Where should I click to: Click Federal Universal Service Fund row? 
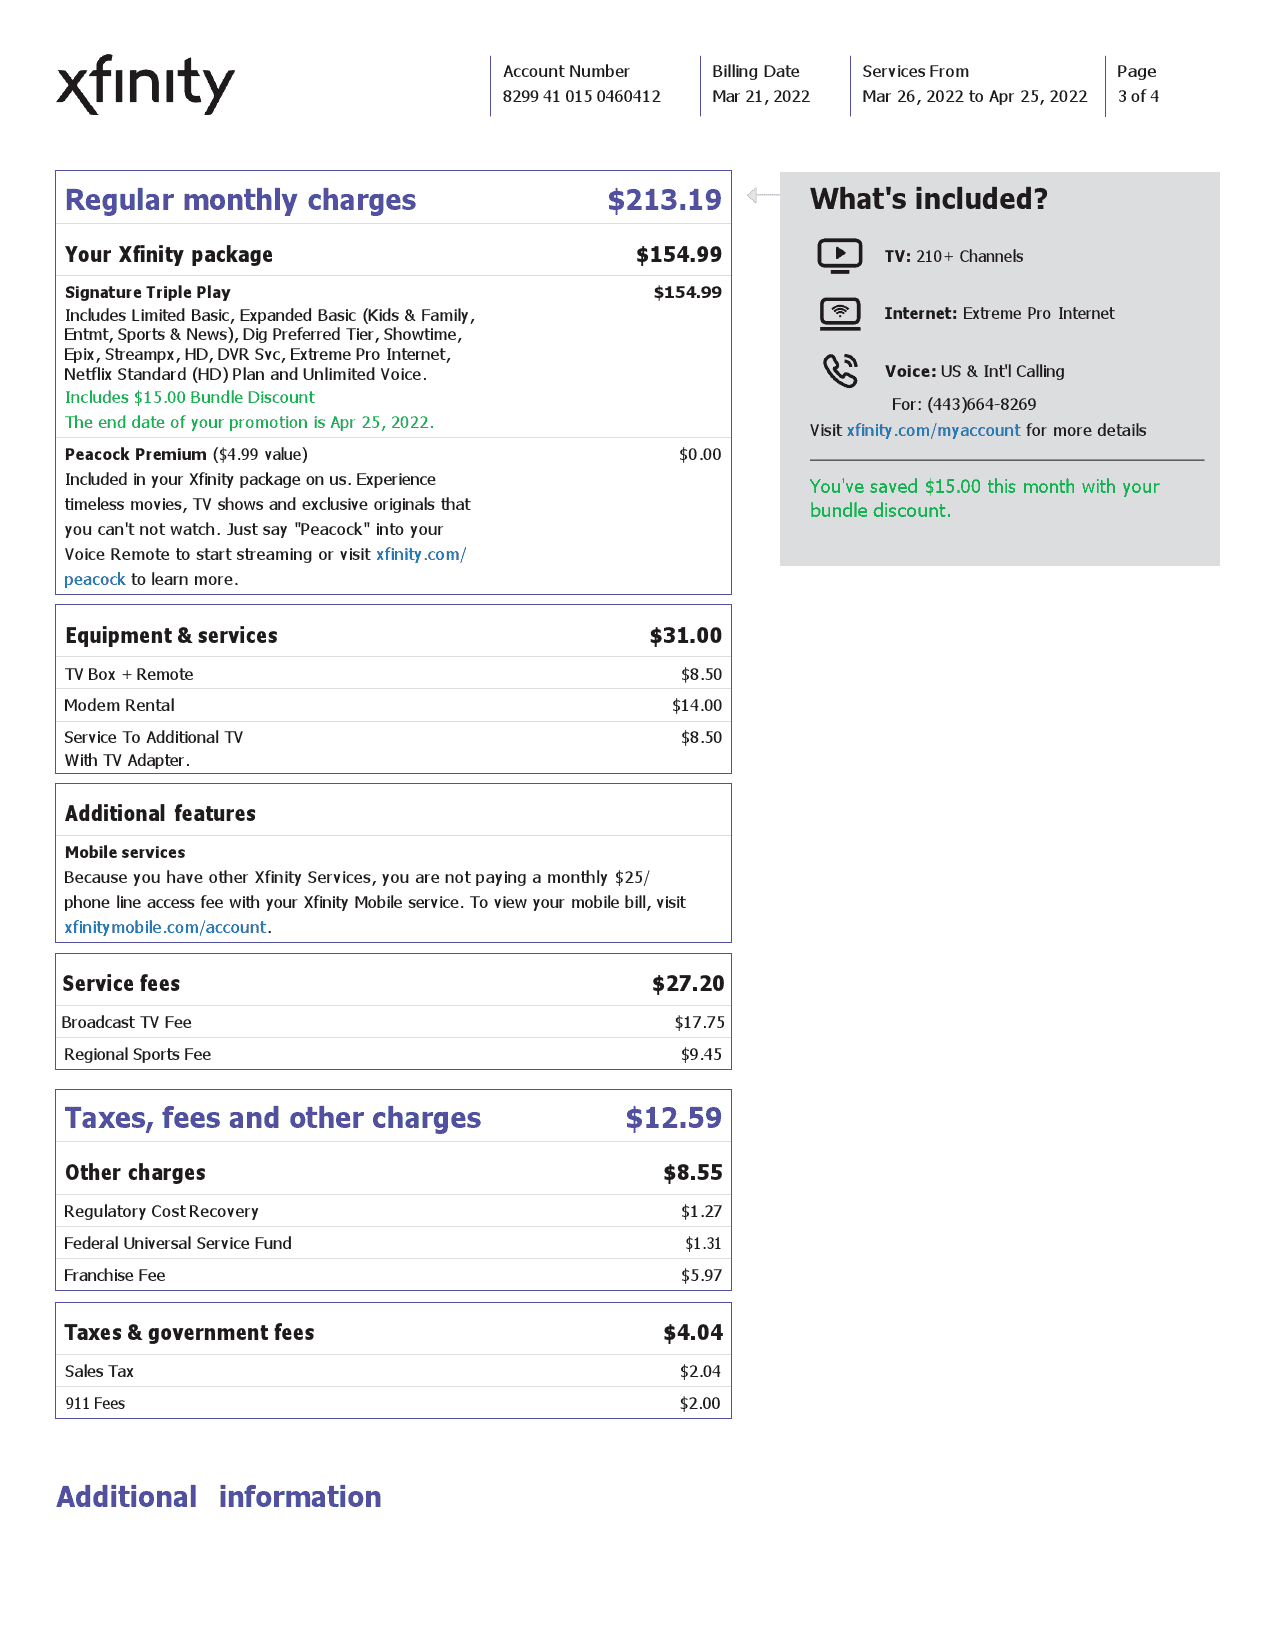(x=393, y=1243)
